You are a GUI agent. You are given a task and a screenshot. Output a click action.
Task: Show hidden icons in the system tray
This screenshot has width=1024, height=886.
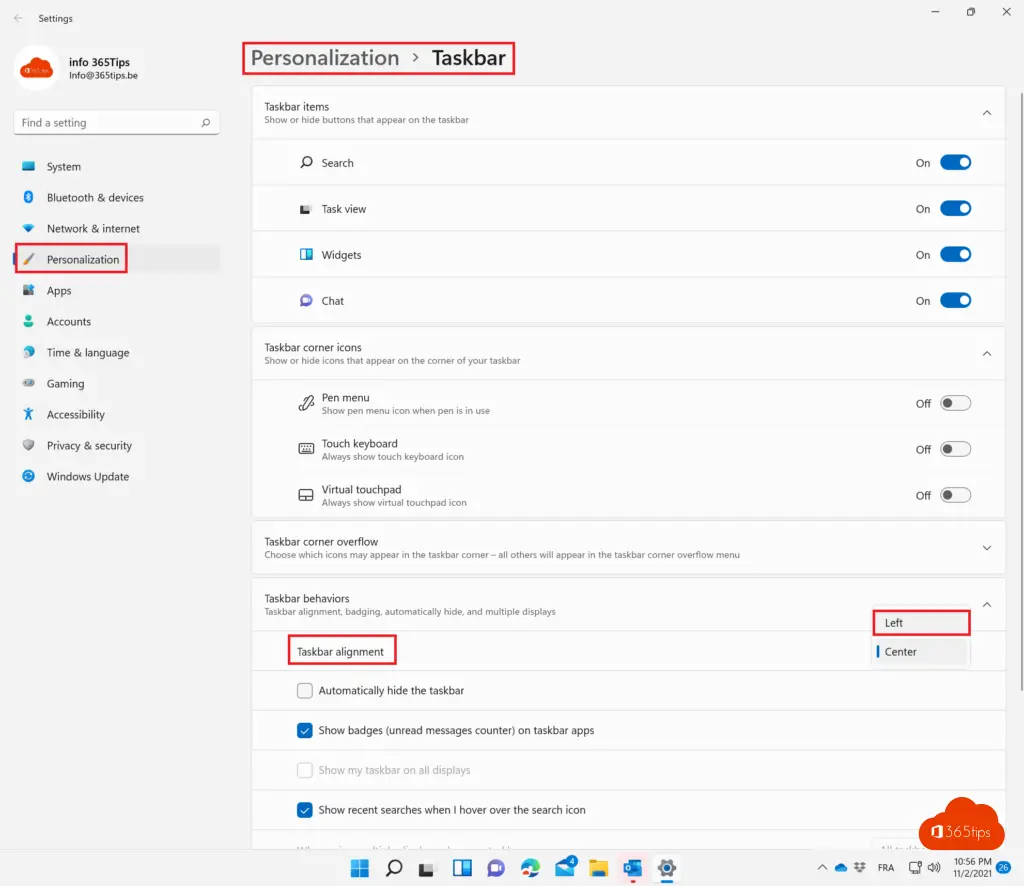click(x=822, y=868)
